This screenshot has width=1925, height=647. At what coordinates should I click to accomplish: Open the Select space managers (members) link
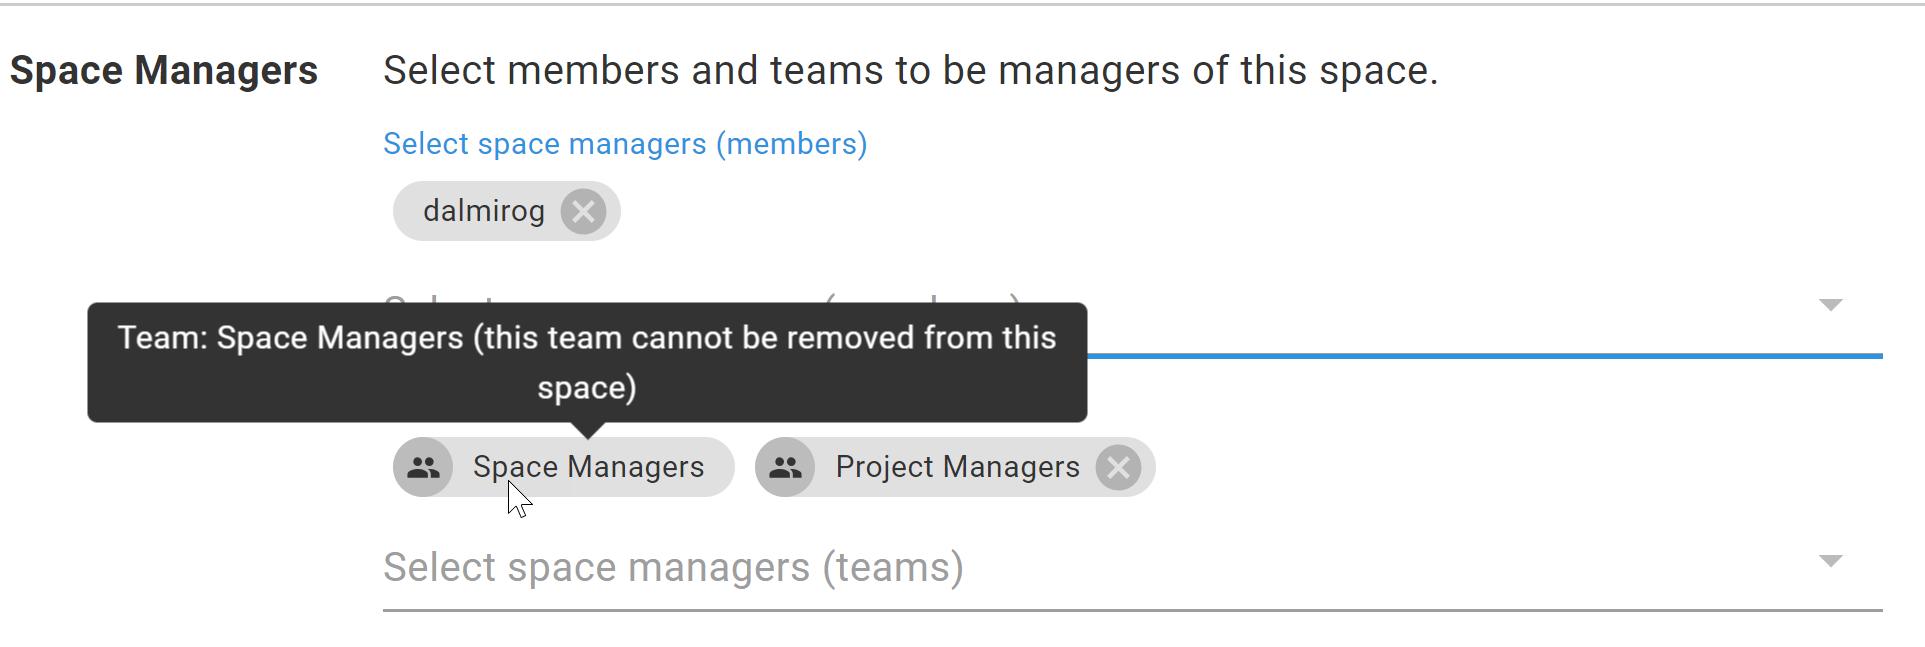coord(624,143)
